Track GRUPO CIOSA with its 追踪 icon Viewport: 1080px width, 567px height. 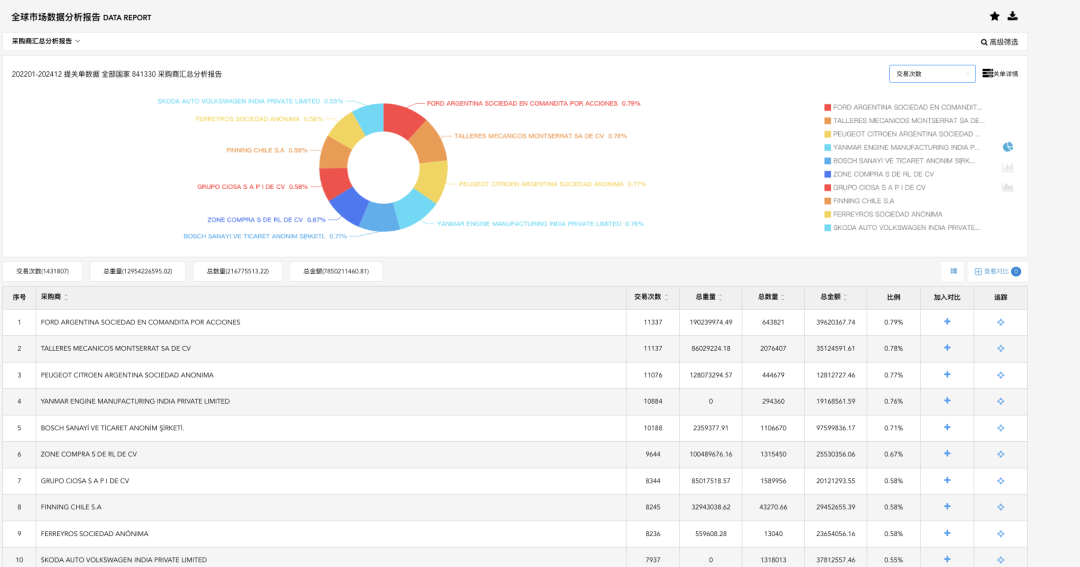pyautogui.click(x=1001, y=481)
